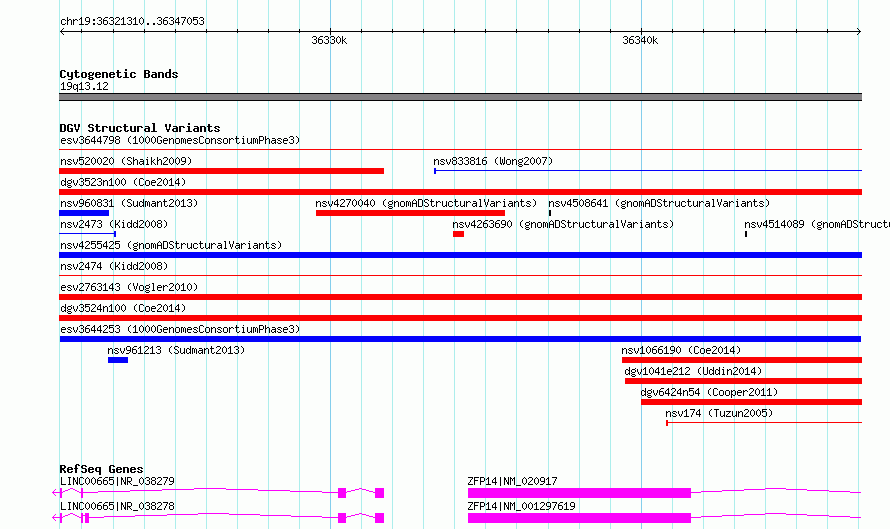
Task: Open the dgv6424n54 (Cooper2011) label
Action: (709, 392)
